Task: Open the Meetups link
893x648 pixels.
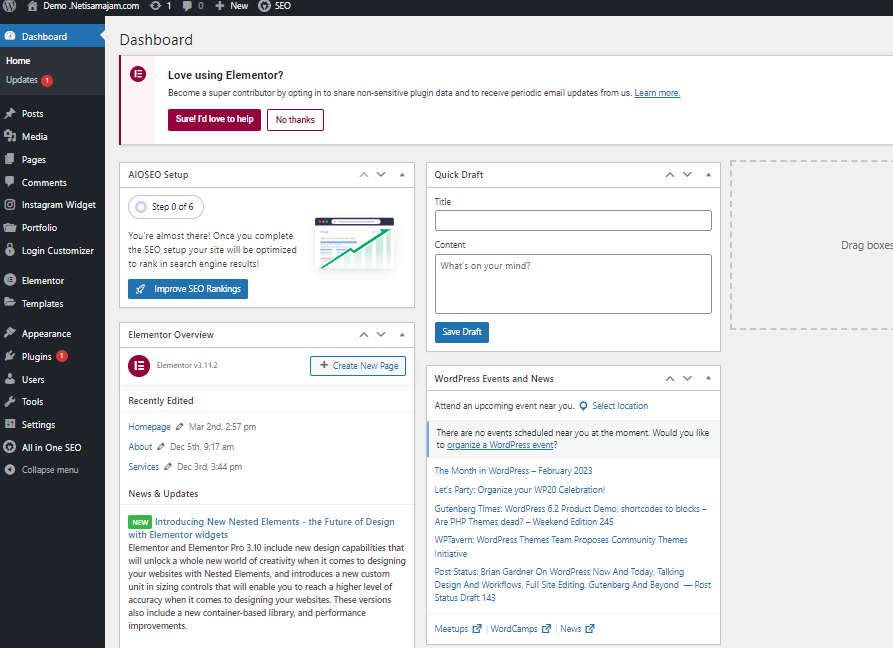Action: (458, 629)
